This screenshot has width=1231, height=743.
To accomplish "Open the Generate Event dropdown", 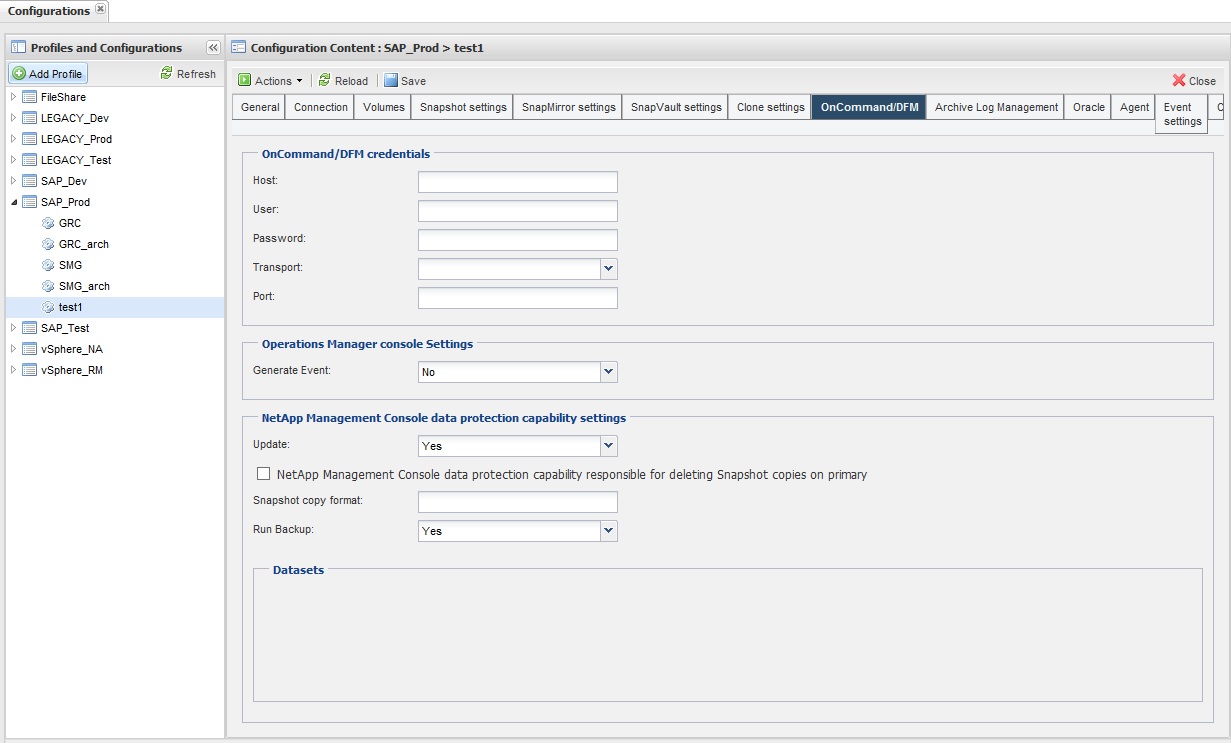I will point(608,372).
